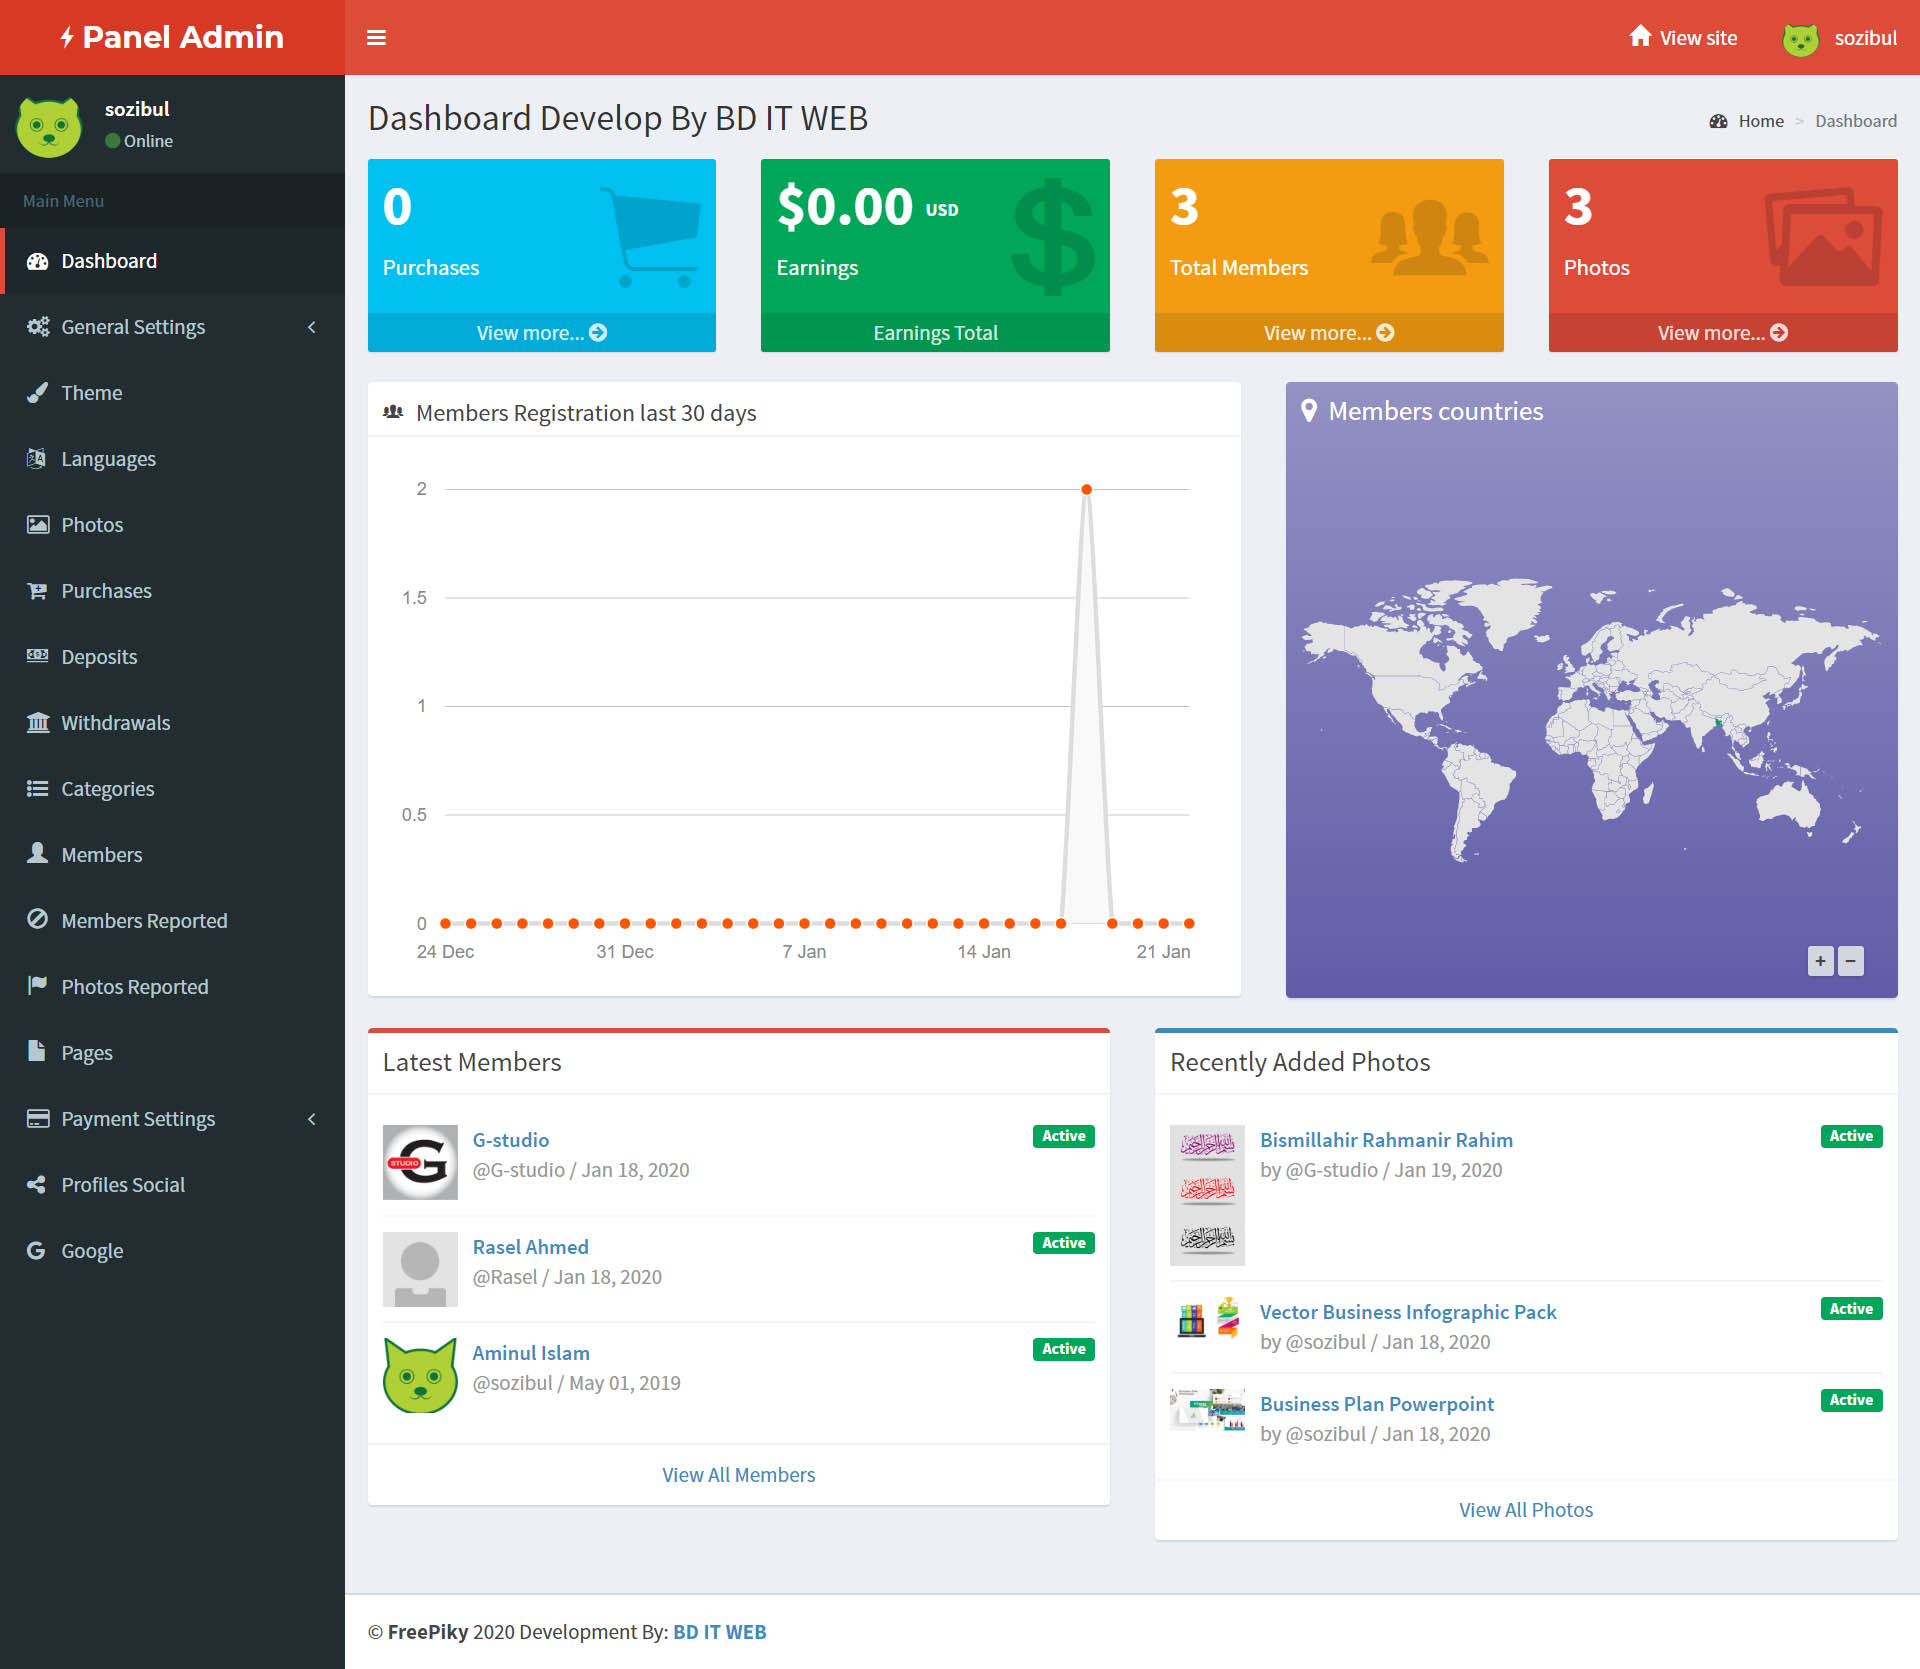Click the Profiles Social share icon
Image resolution: width=1920 pixels, height=1669 pixels.
[x=37, y=1184]
